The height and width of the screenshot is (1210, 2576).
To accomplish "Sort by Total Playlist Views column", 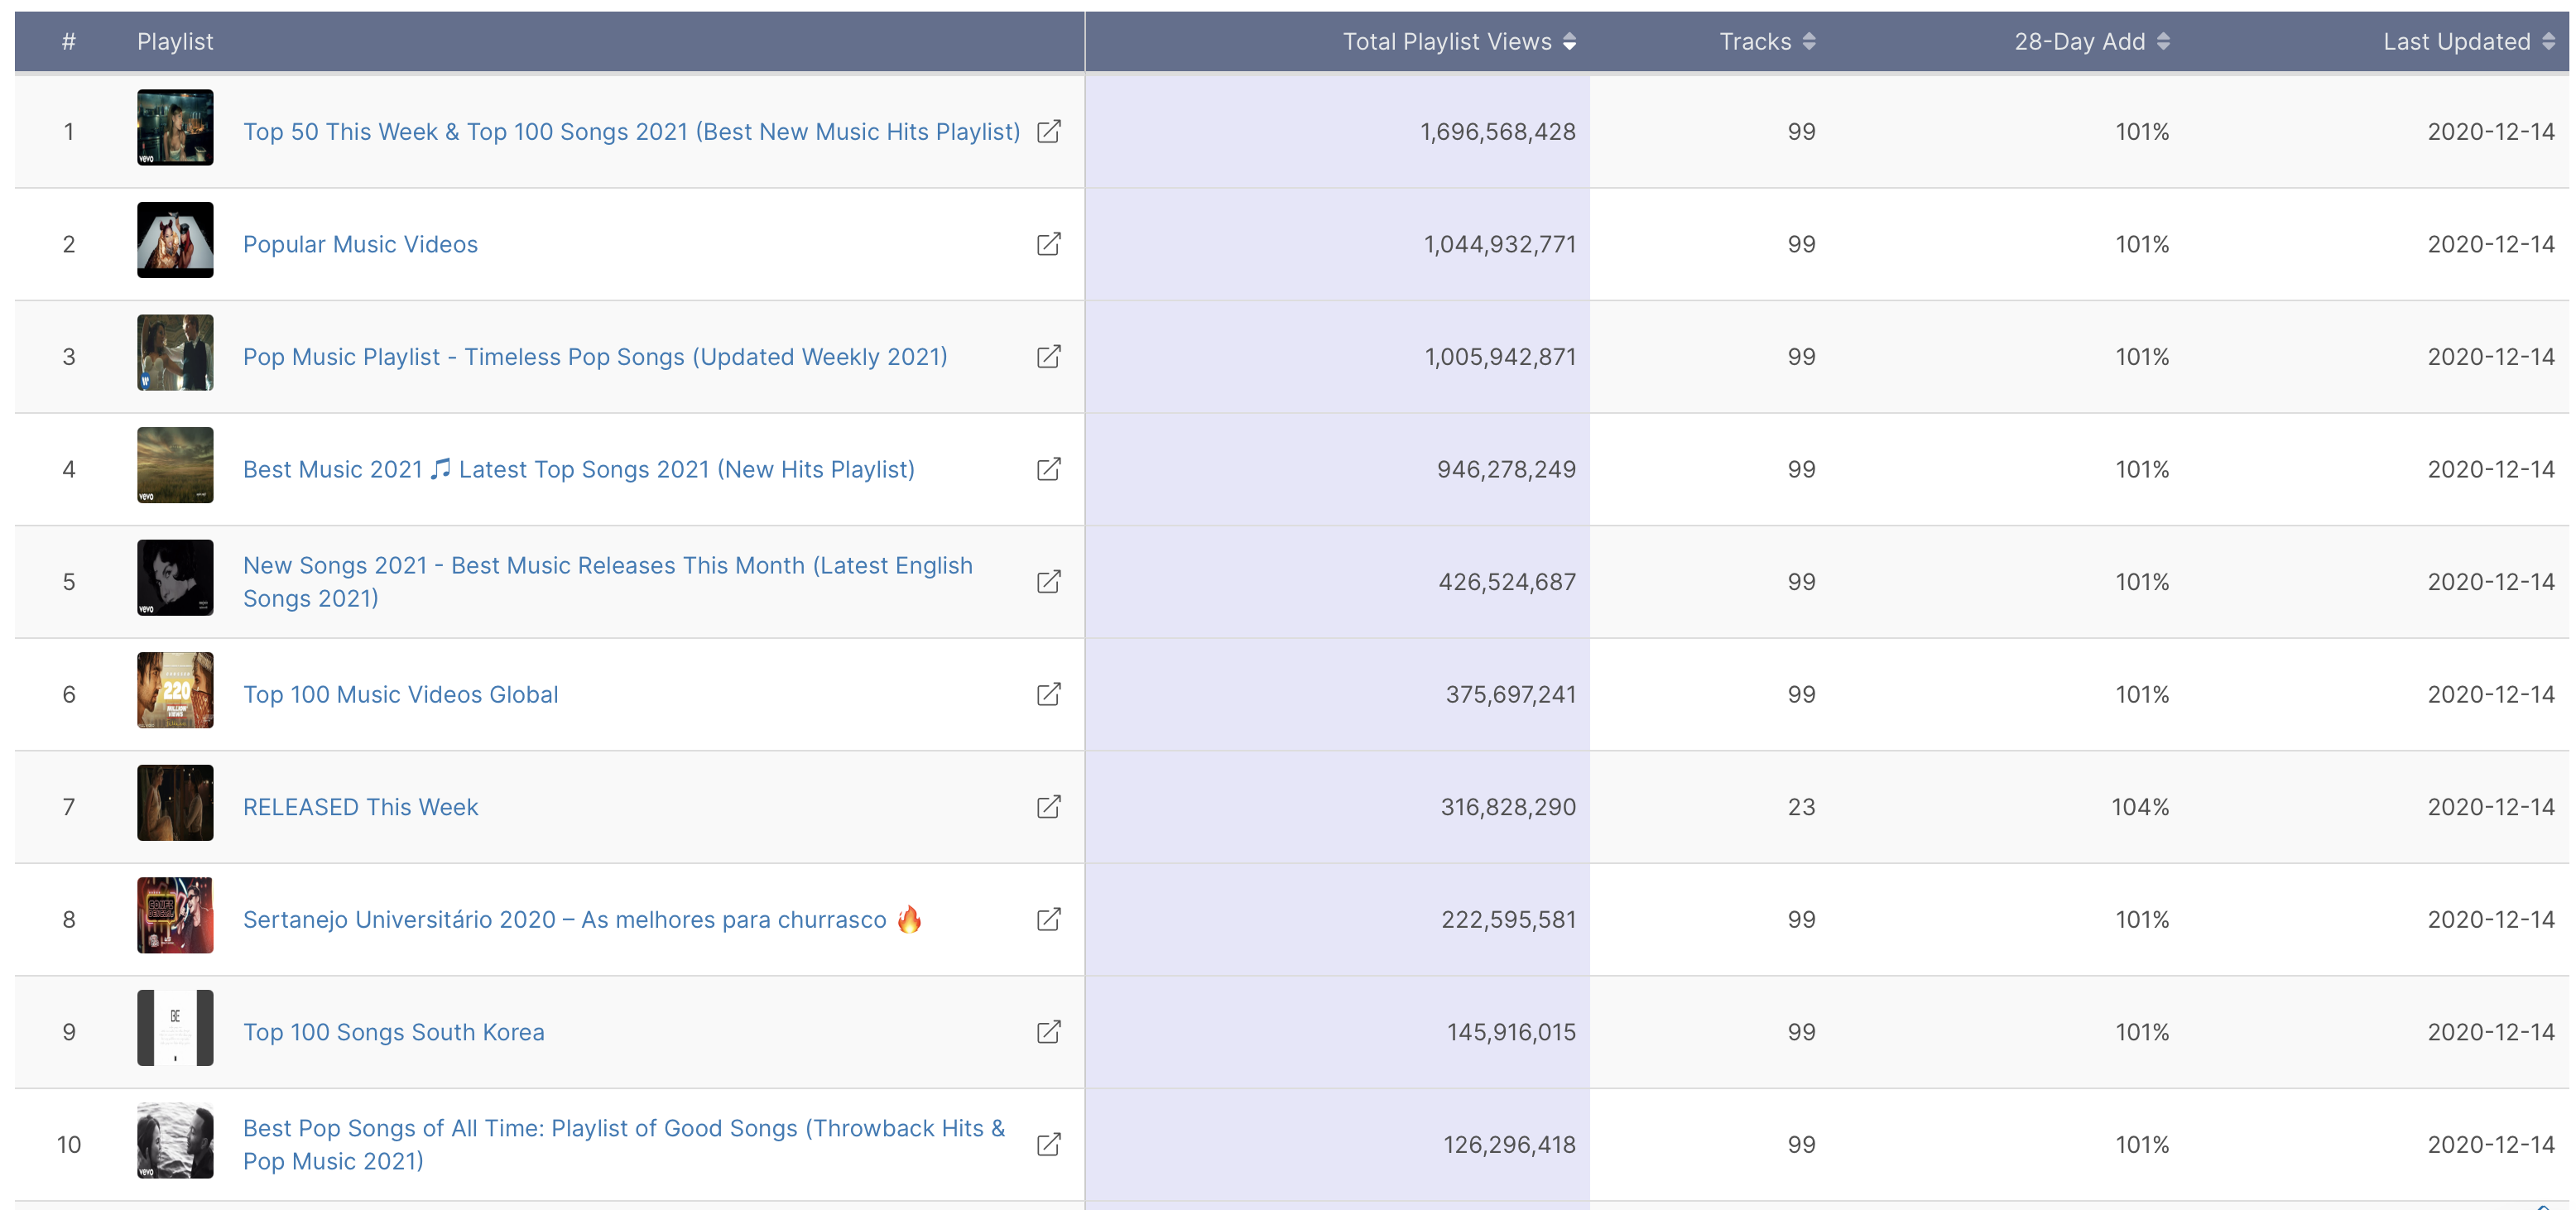I will point(1569,41).
